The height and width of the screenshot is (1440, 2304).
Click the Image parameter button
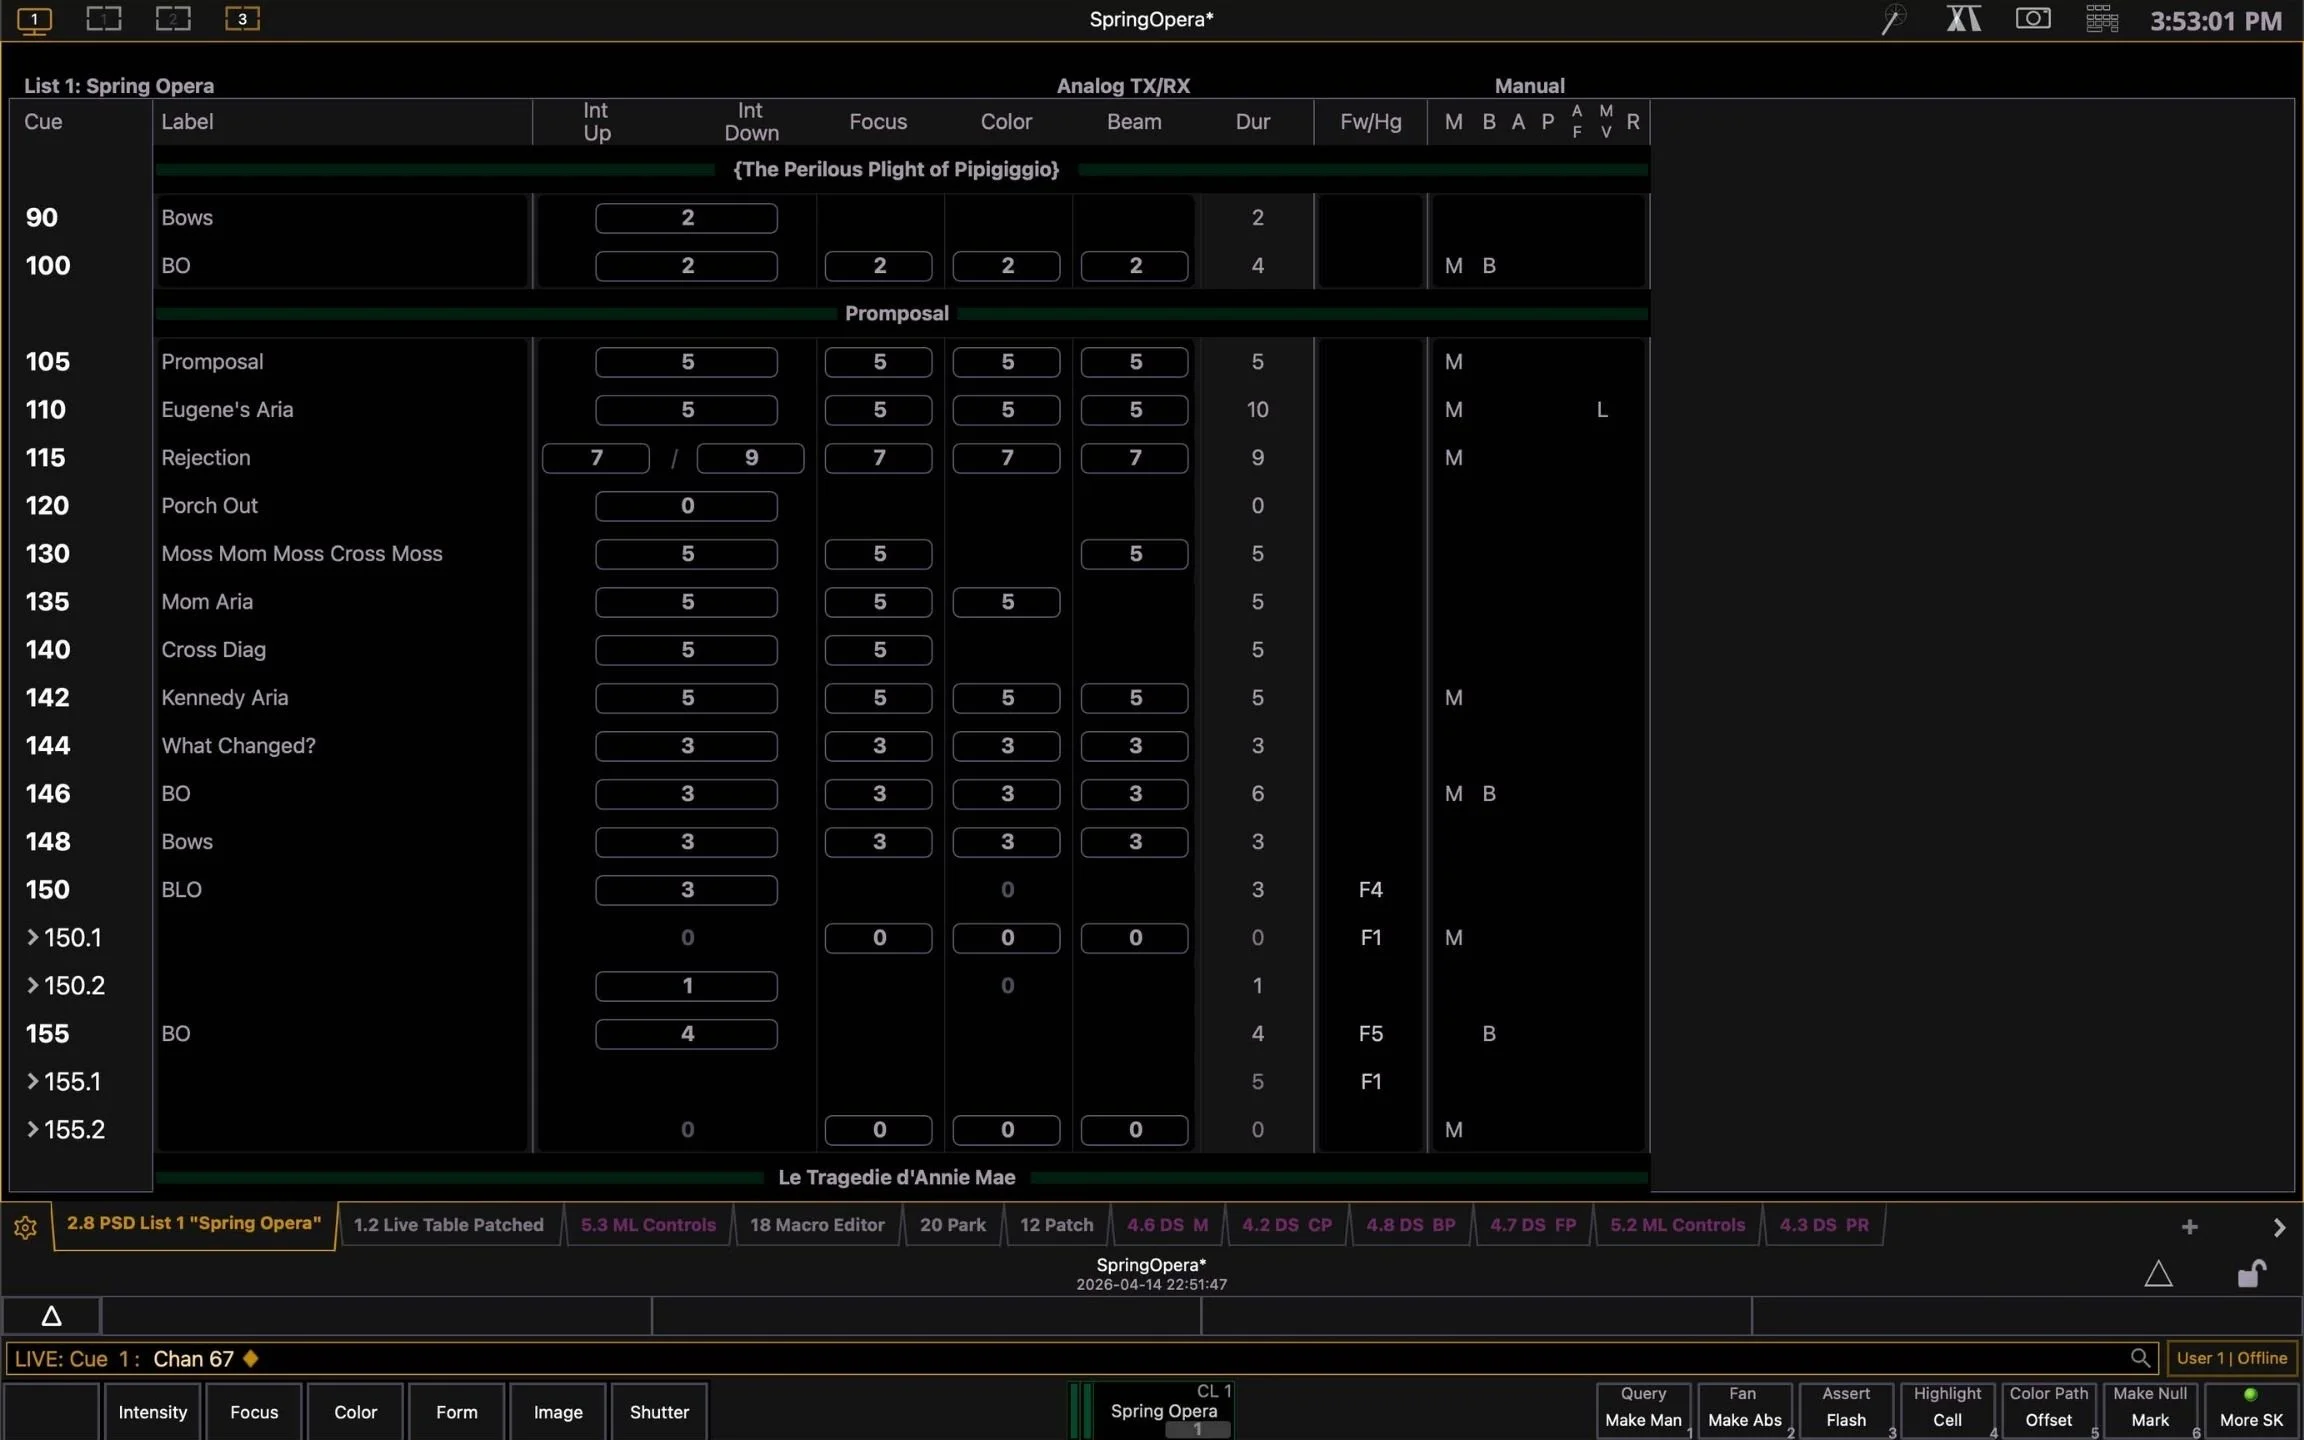pyautogui.click(x=558, y=1411)
